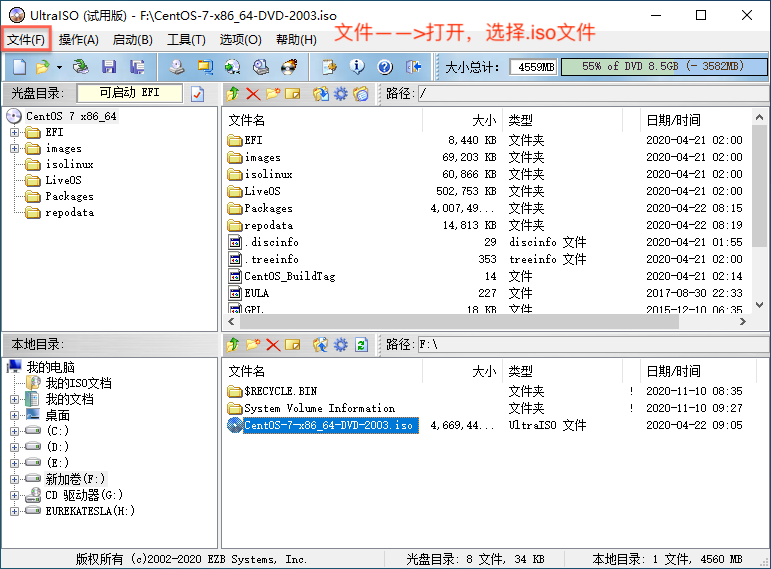Select the LiveOS folder in disc tree
The image size is (771, 569).
[63, 180]
